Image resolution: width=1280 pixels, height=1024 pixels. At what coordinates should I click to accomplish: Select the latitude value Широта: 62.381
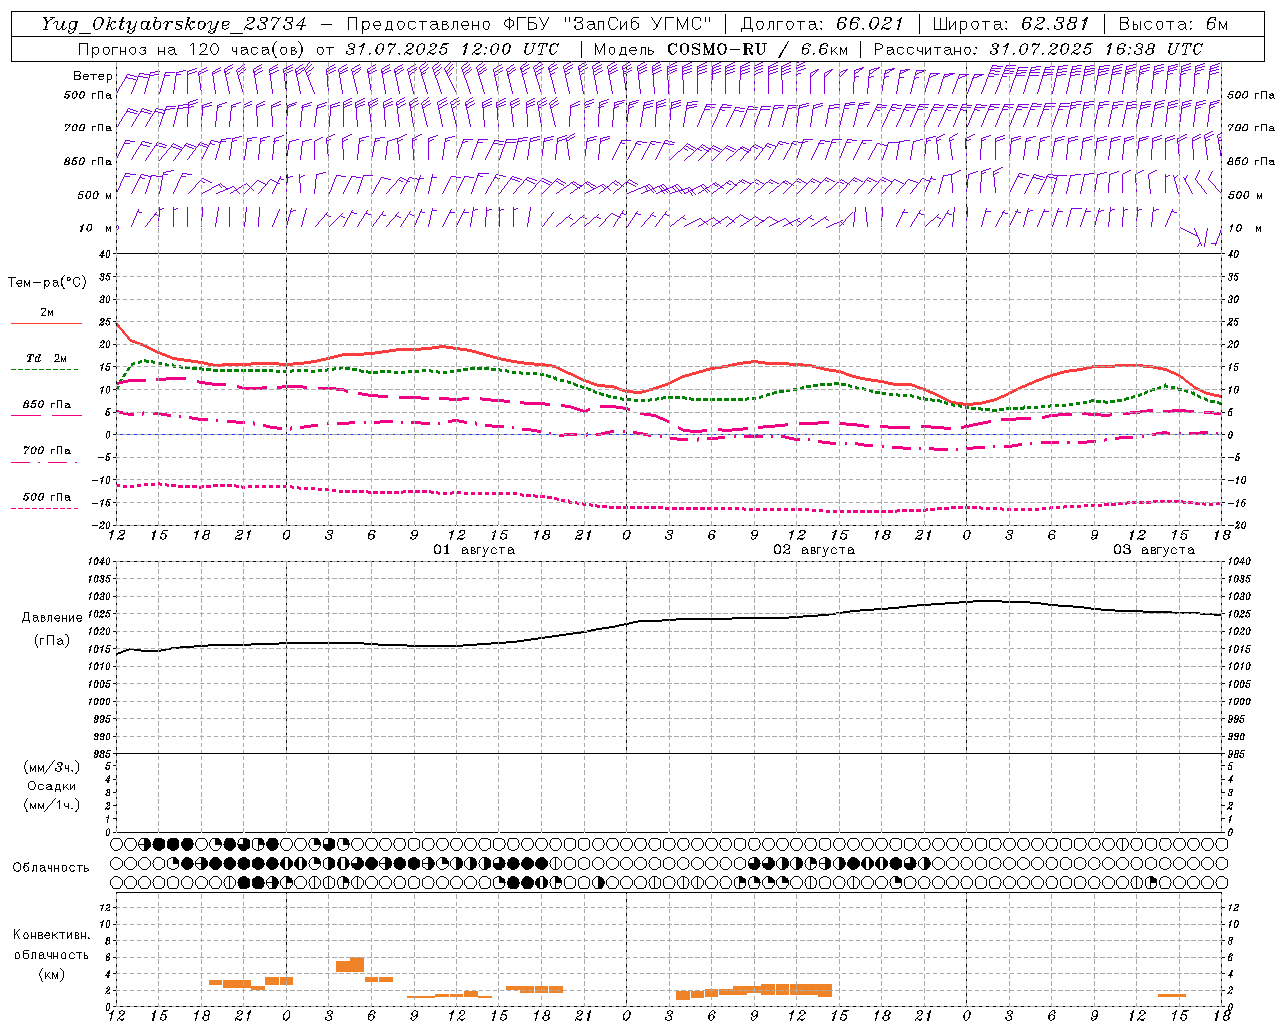point(1011,24)
